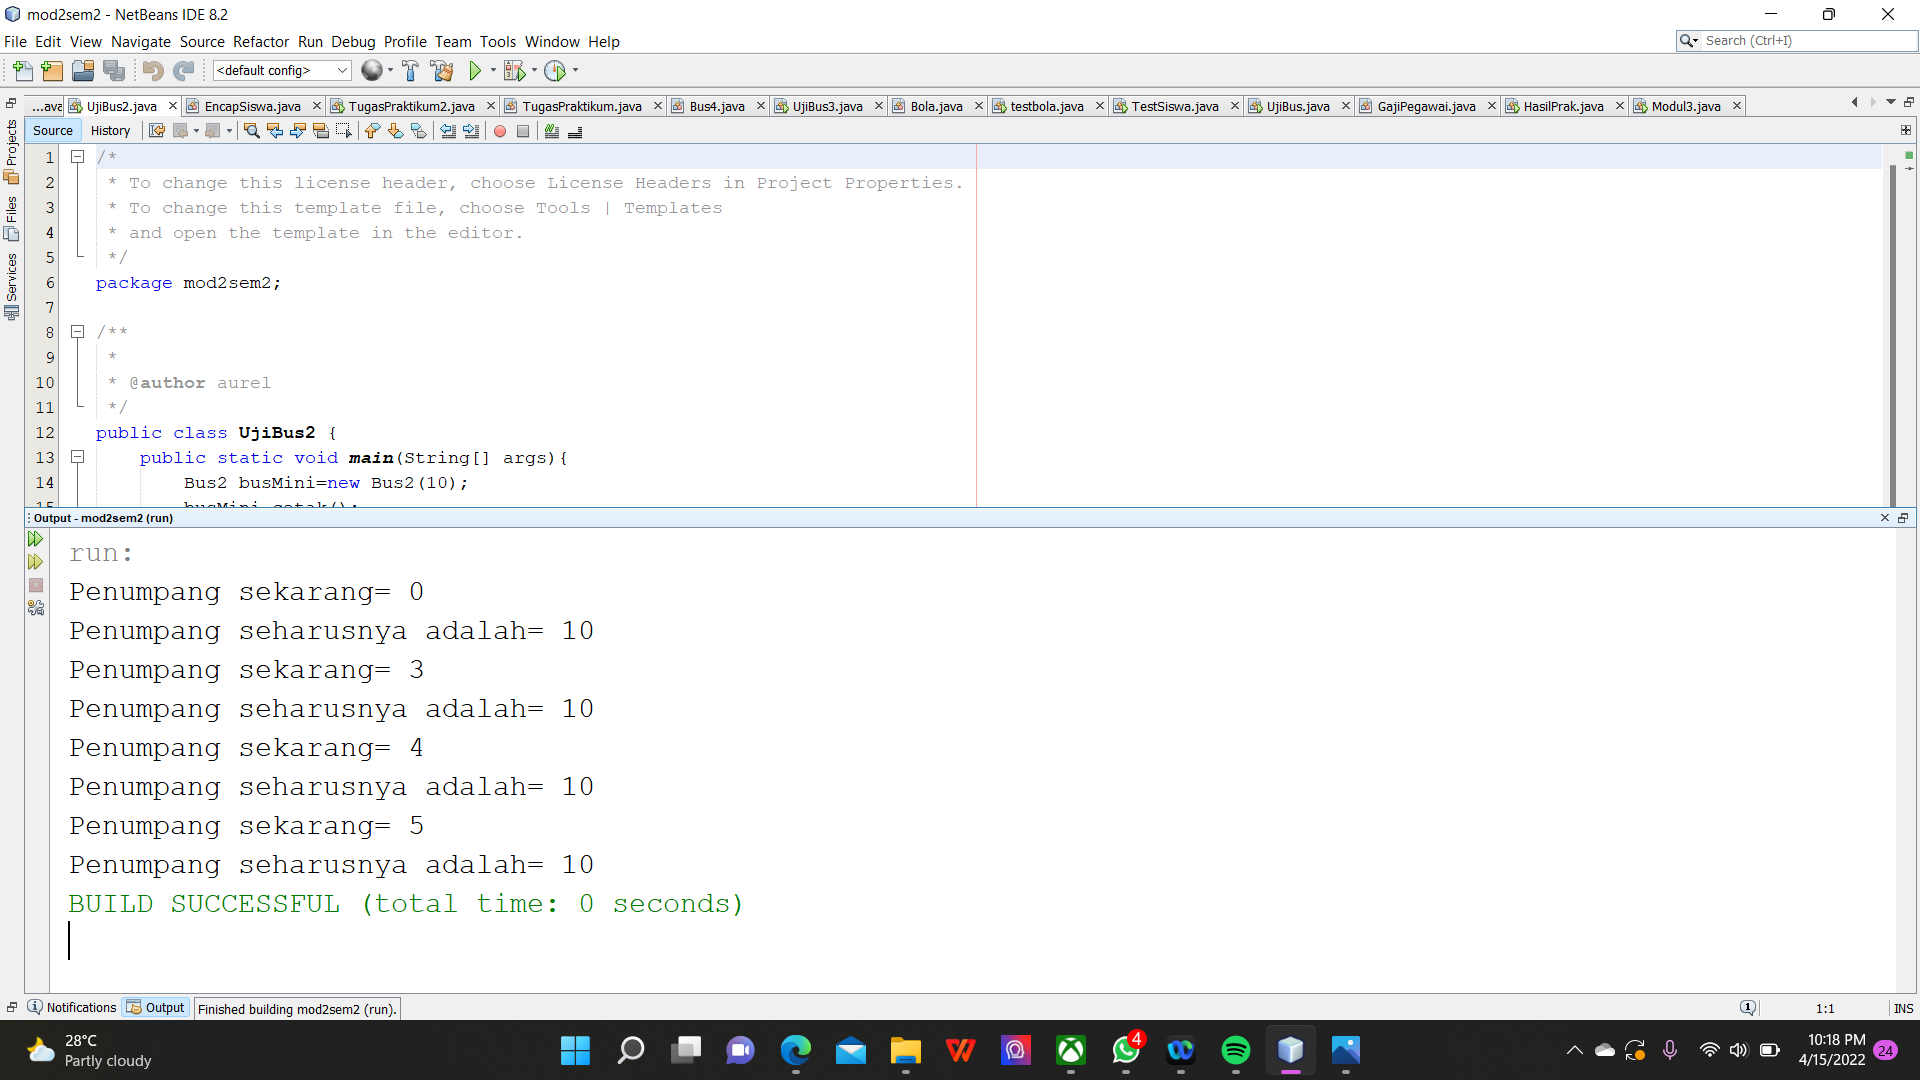Click Clean and Build Project icon

click(x=441, y=71)
